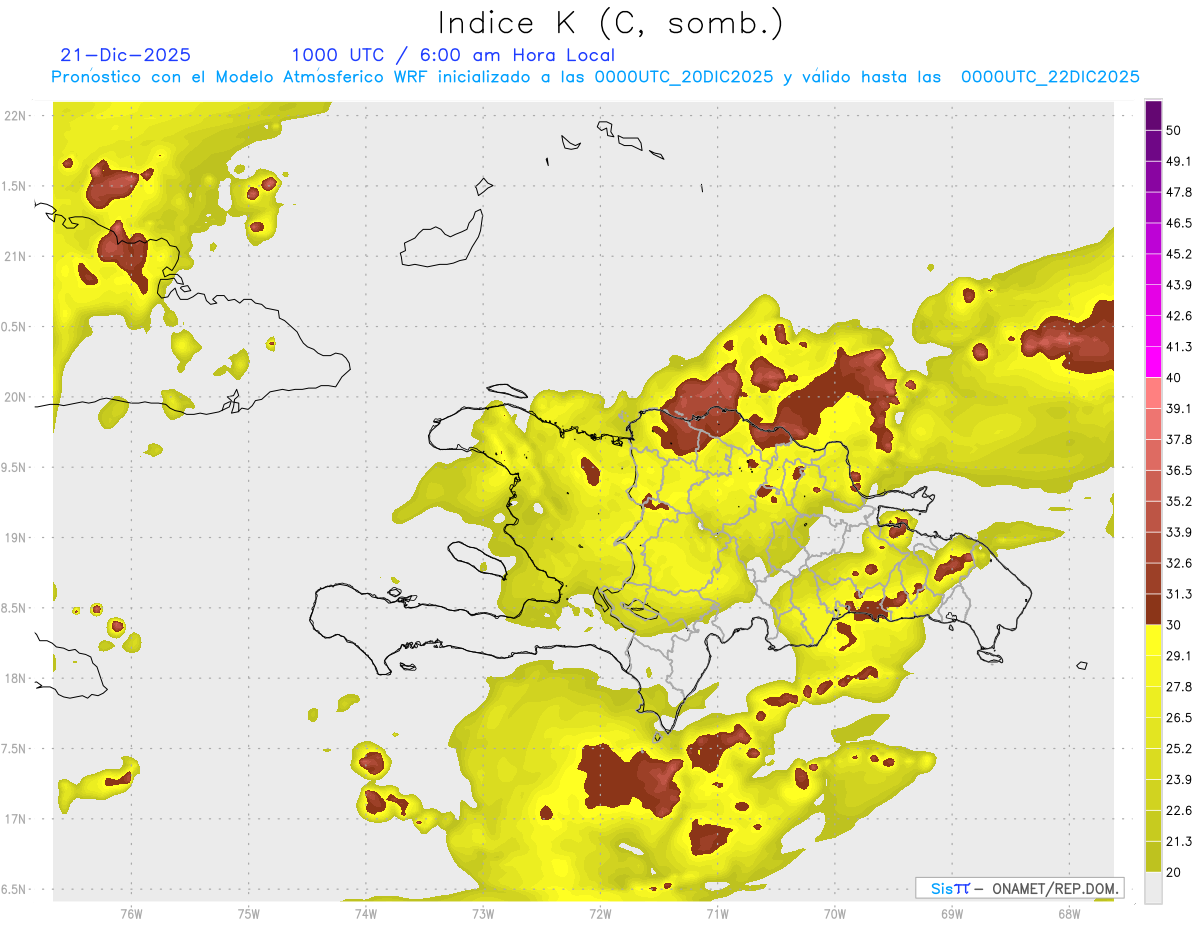Click the magenta colorbar segment between 41.3 and 42.6
This screenshot has height=927, width=1200.
coord(1154,332)
